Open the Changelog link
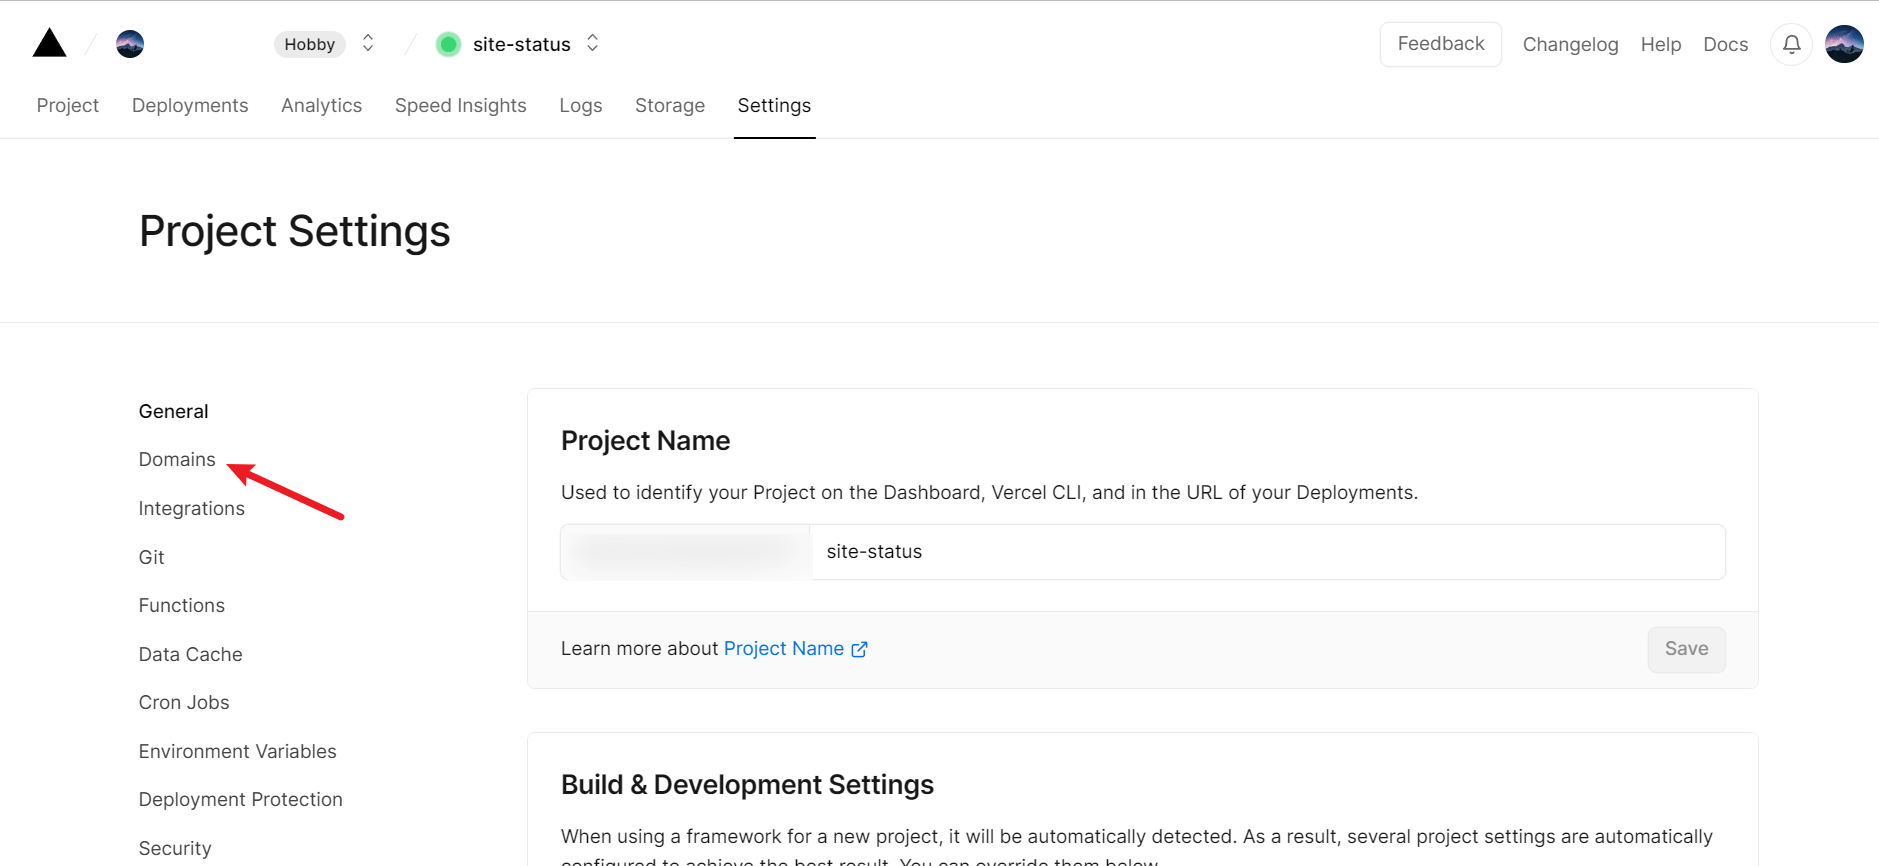This screenshot has height=866, width=1879. (1569, 44)
